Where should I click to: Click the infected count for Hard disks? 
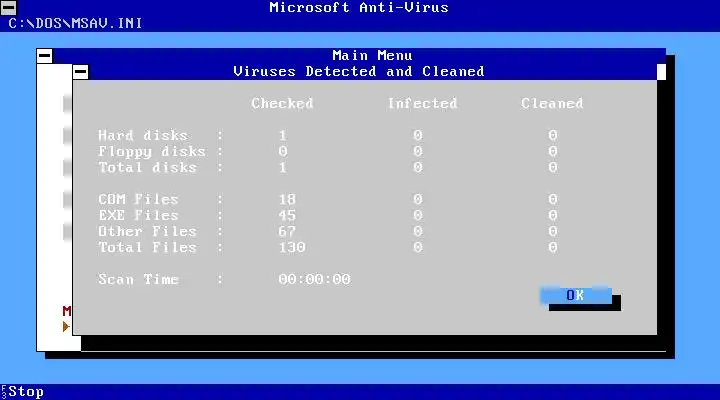coord(417,135)
